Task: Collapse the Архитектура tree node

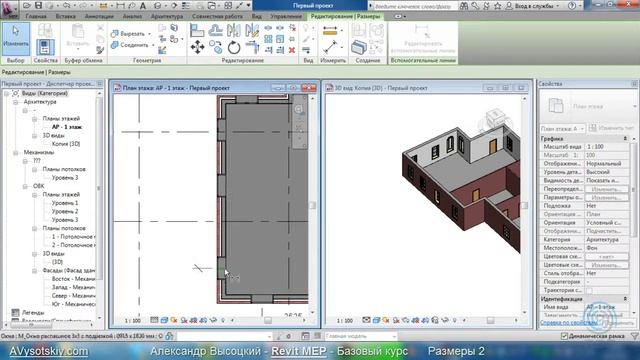Action: (16, 102)
